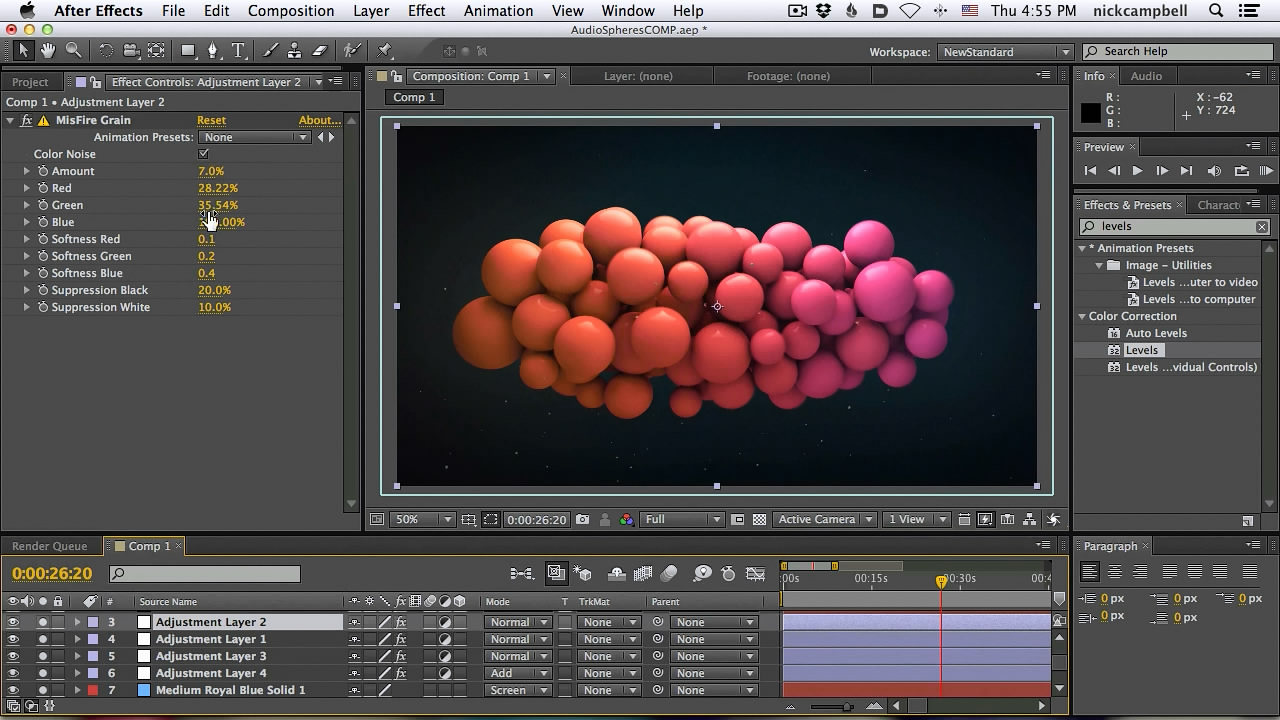
Task: Select the Pen tool
Action: pos(212,50)
